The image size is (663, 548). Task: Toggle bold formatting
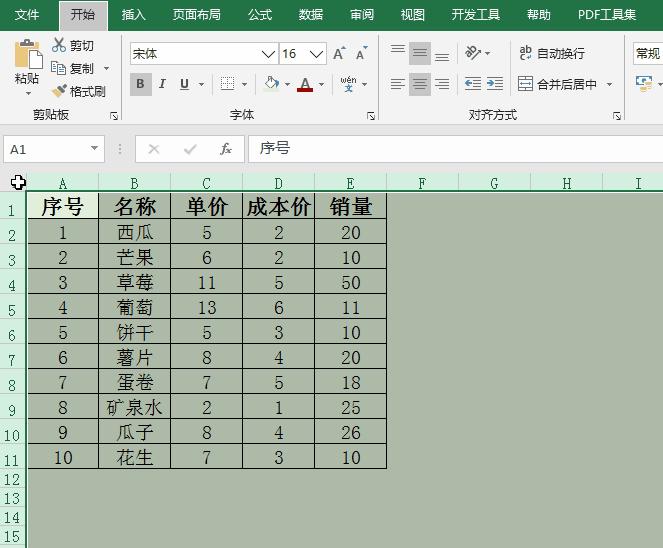pyautogui.click(x=140, y=84)
